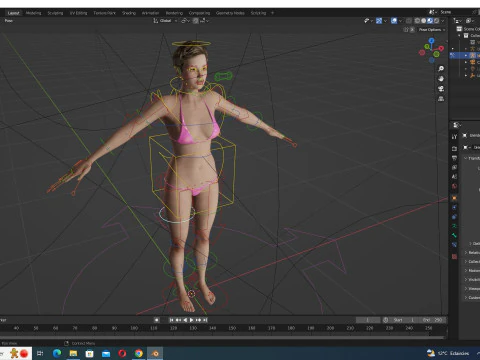480x360 pixels.
Task: Open the shading options dropdown arrow
Action: 443,21
